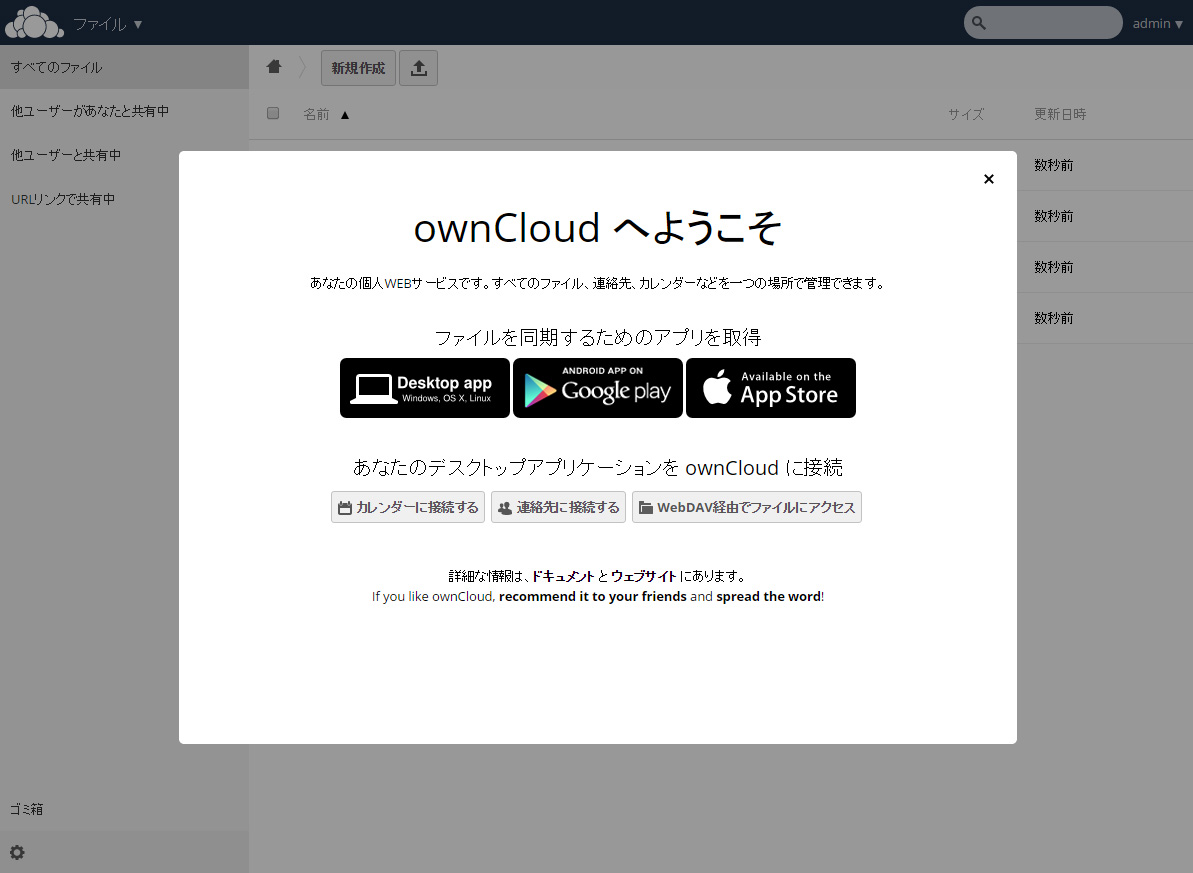Click the upload arrow icon button
Screen dimensions: 1193x873
pos(418,68)
